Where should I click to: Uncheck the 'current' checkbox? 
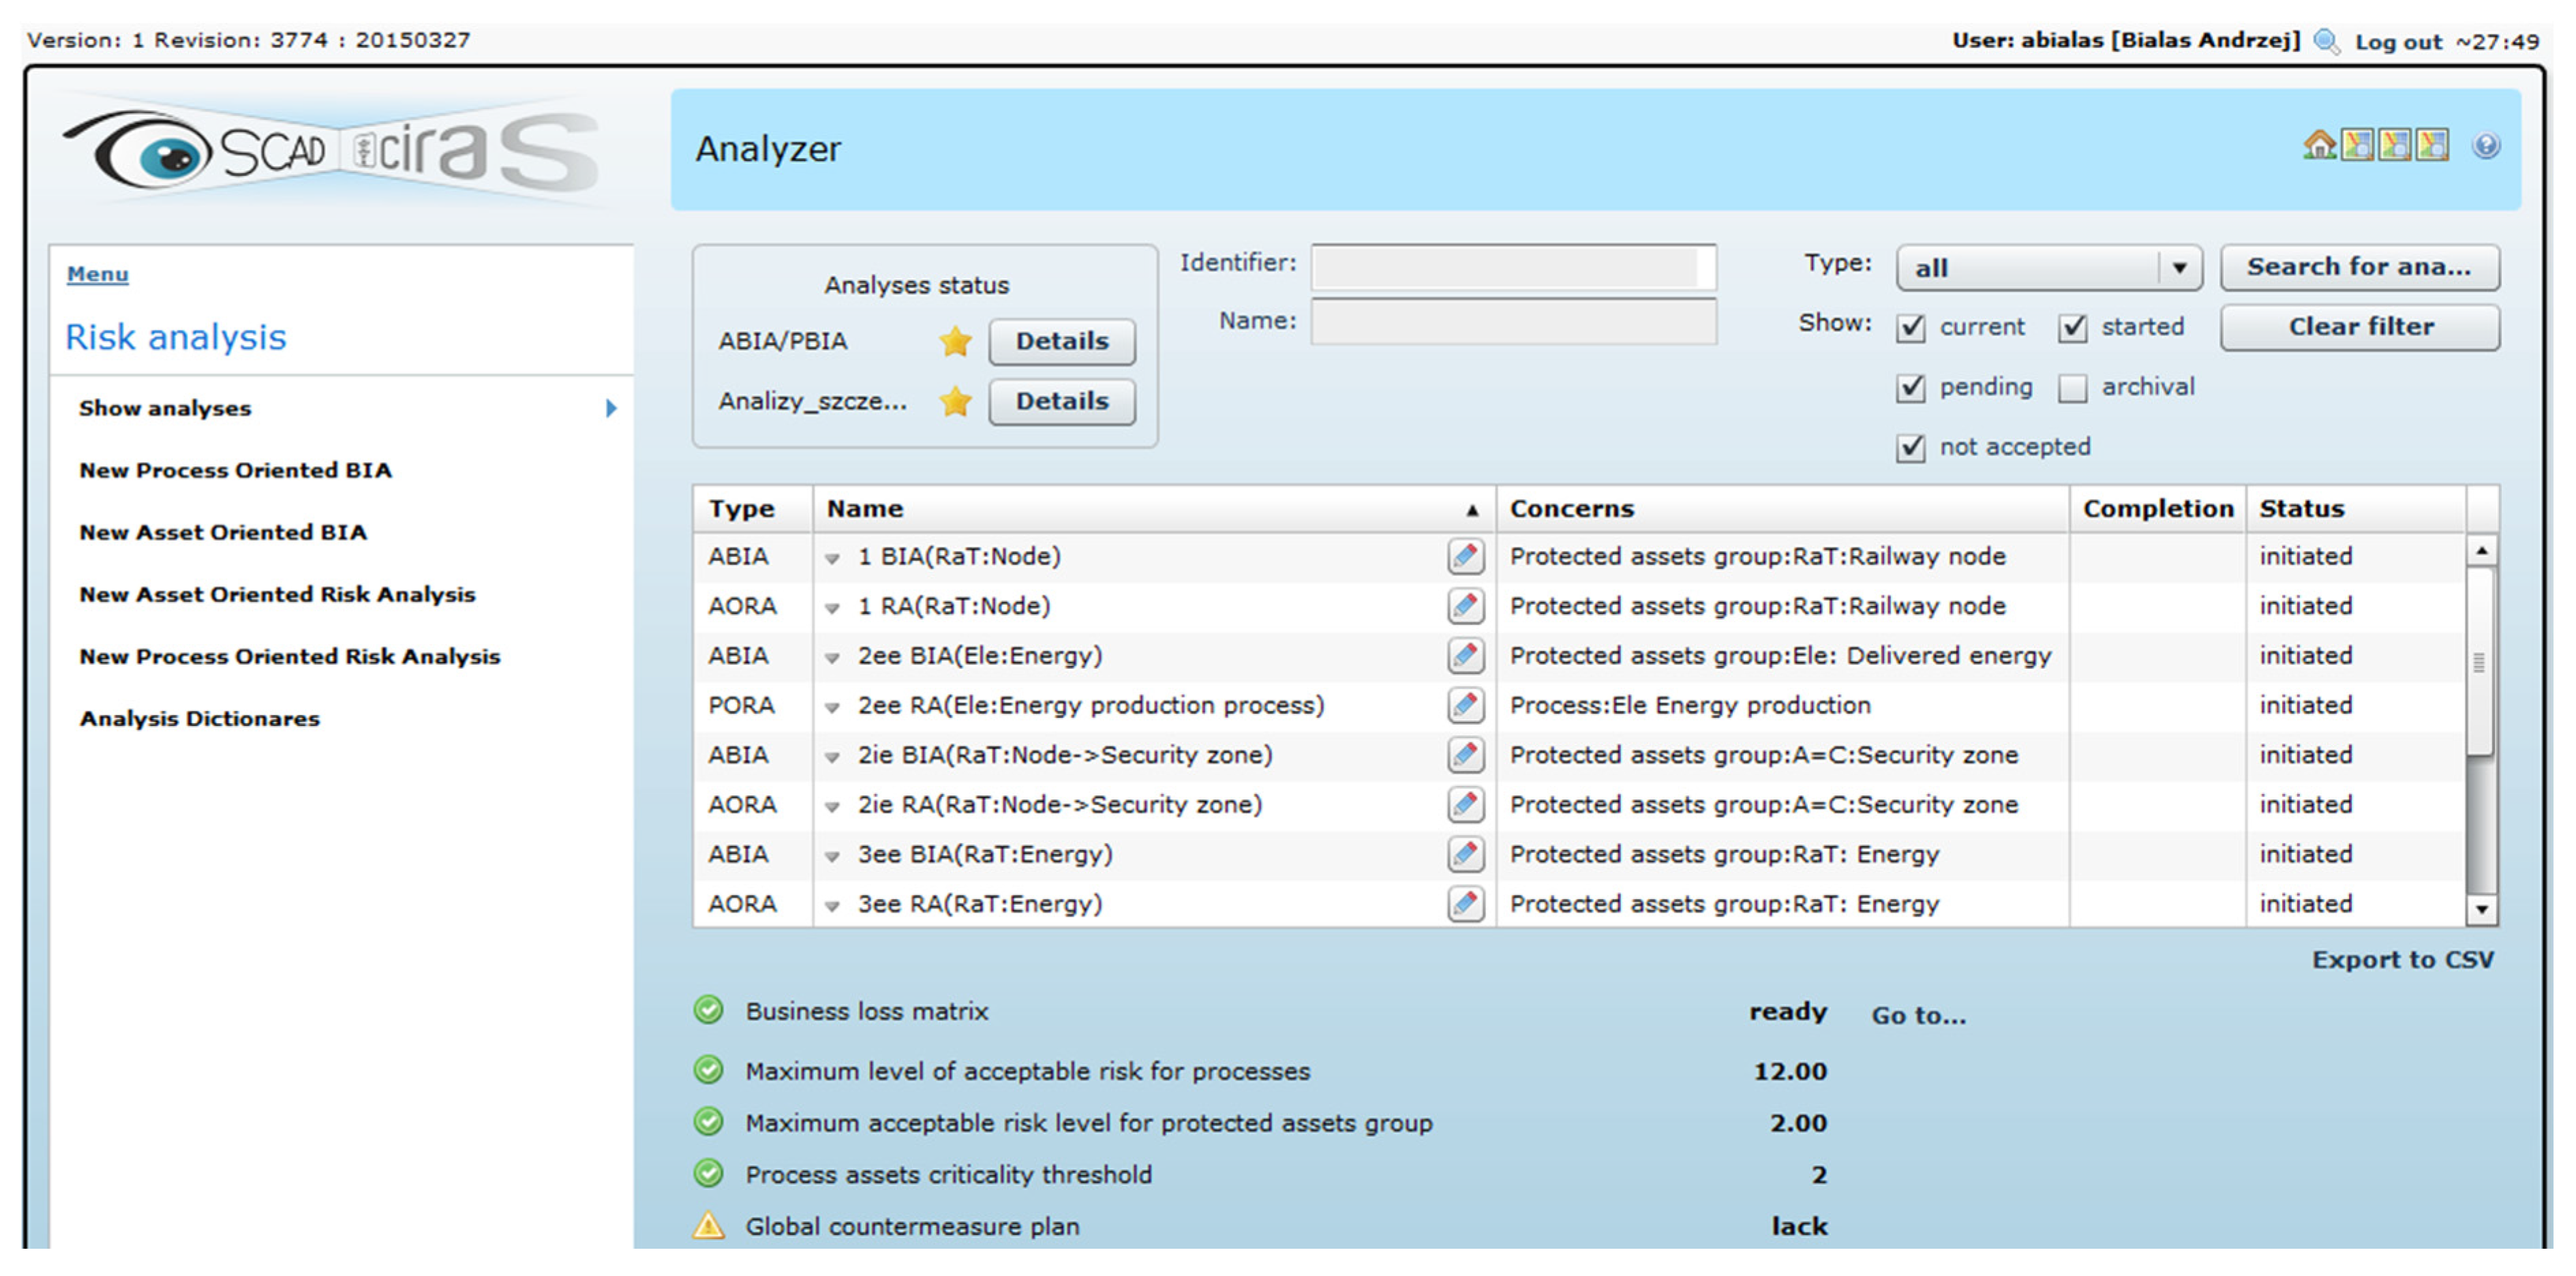pos(1911,328)
